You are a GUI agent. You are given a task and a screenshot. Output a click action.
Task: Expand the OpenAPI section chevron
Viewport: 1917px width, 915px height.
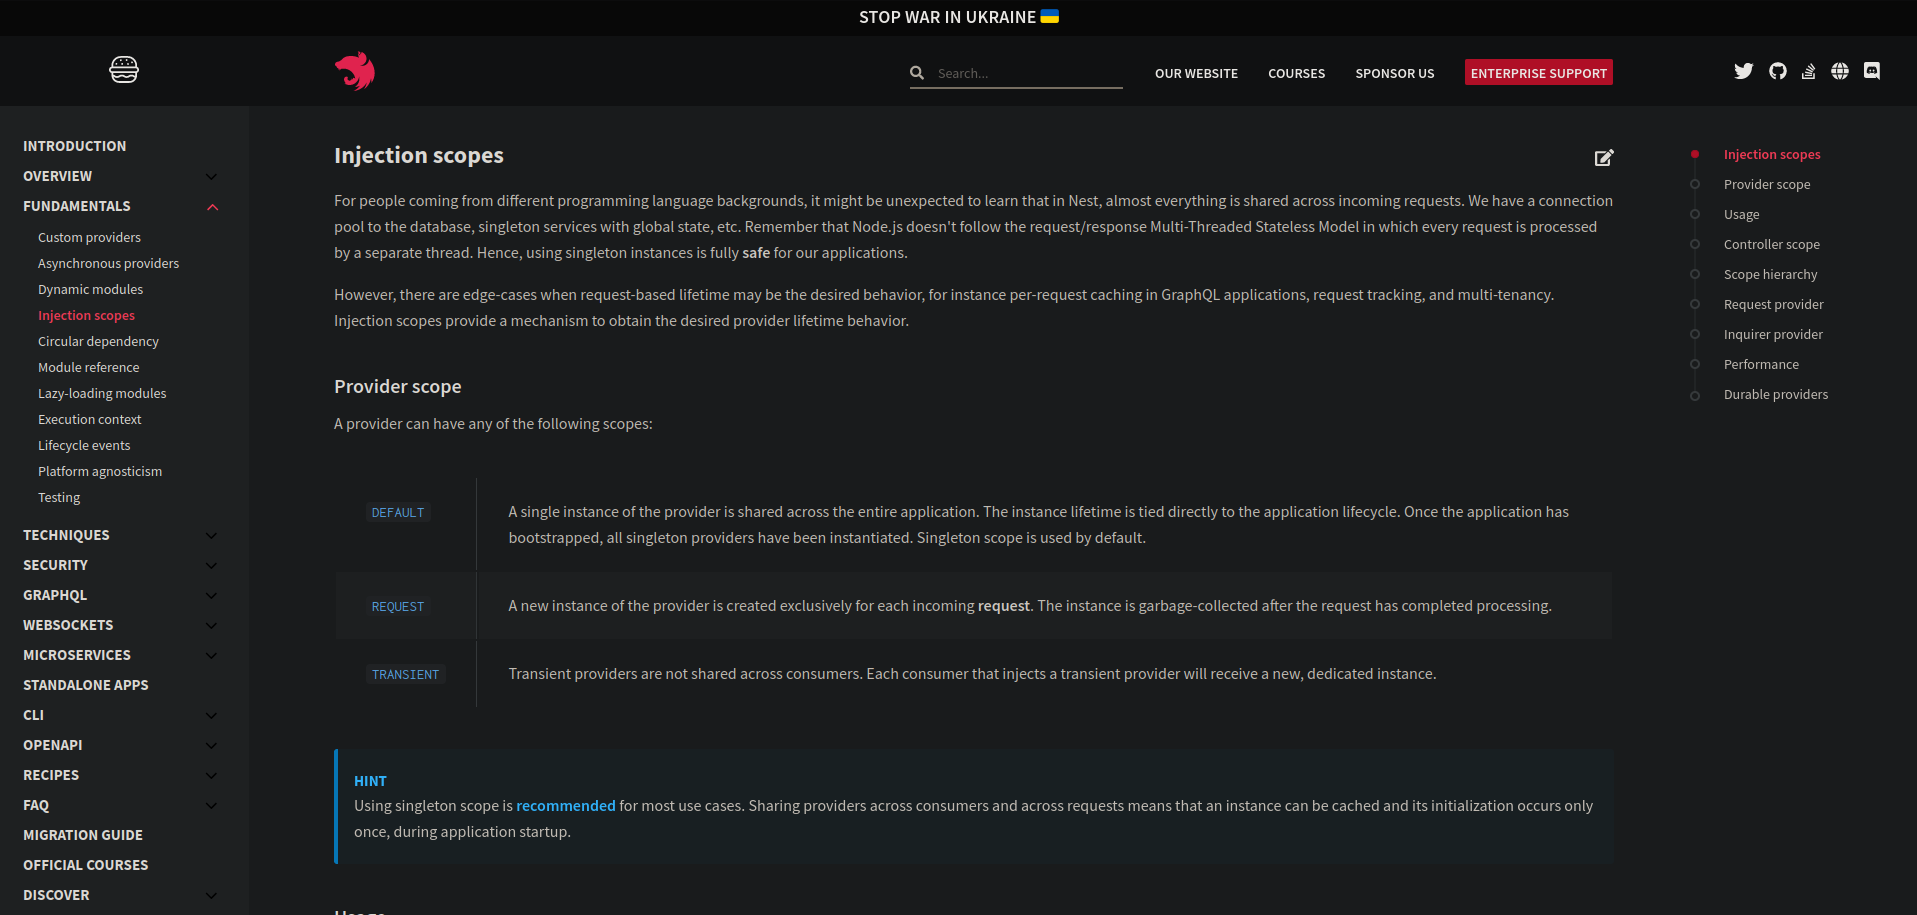pyautogui.click(x=211, y=746)
